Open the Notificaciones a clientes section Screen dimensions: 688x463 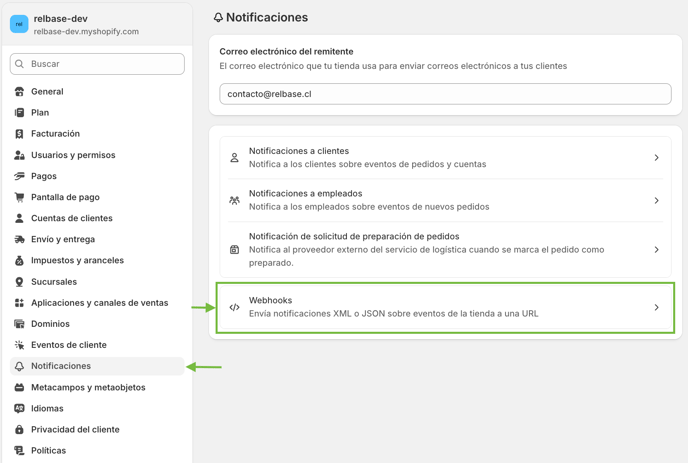pos(445,158)
